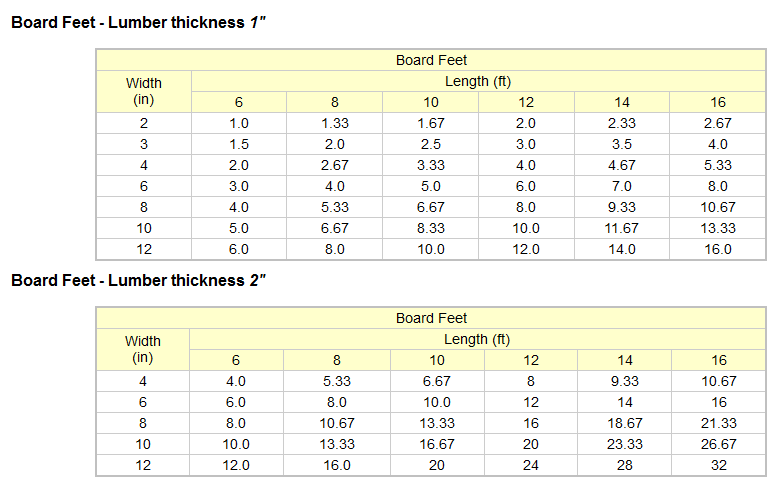Click the 24 cell in second table

tap(531, 465)
